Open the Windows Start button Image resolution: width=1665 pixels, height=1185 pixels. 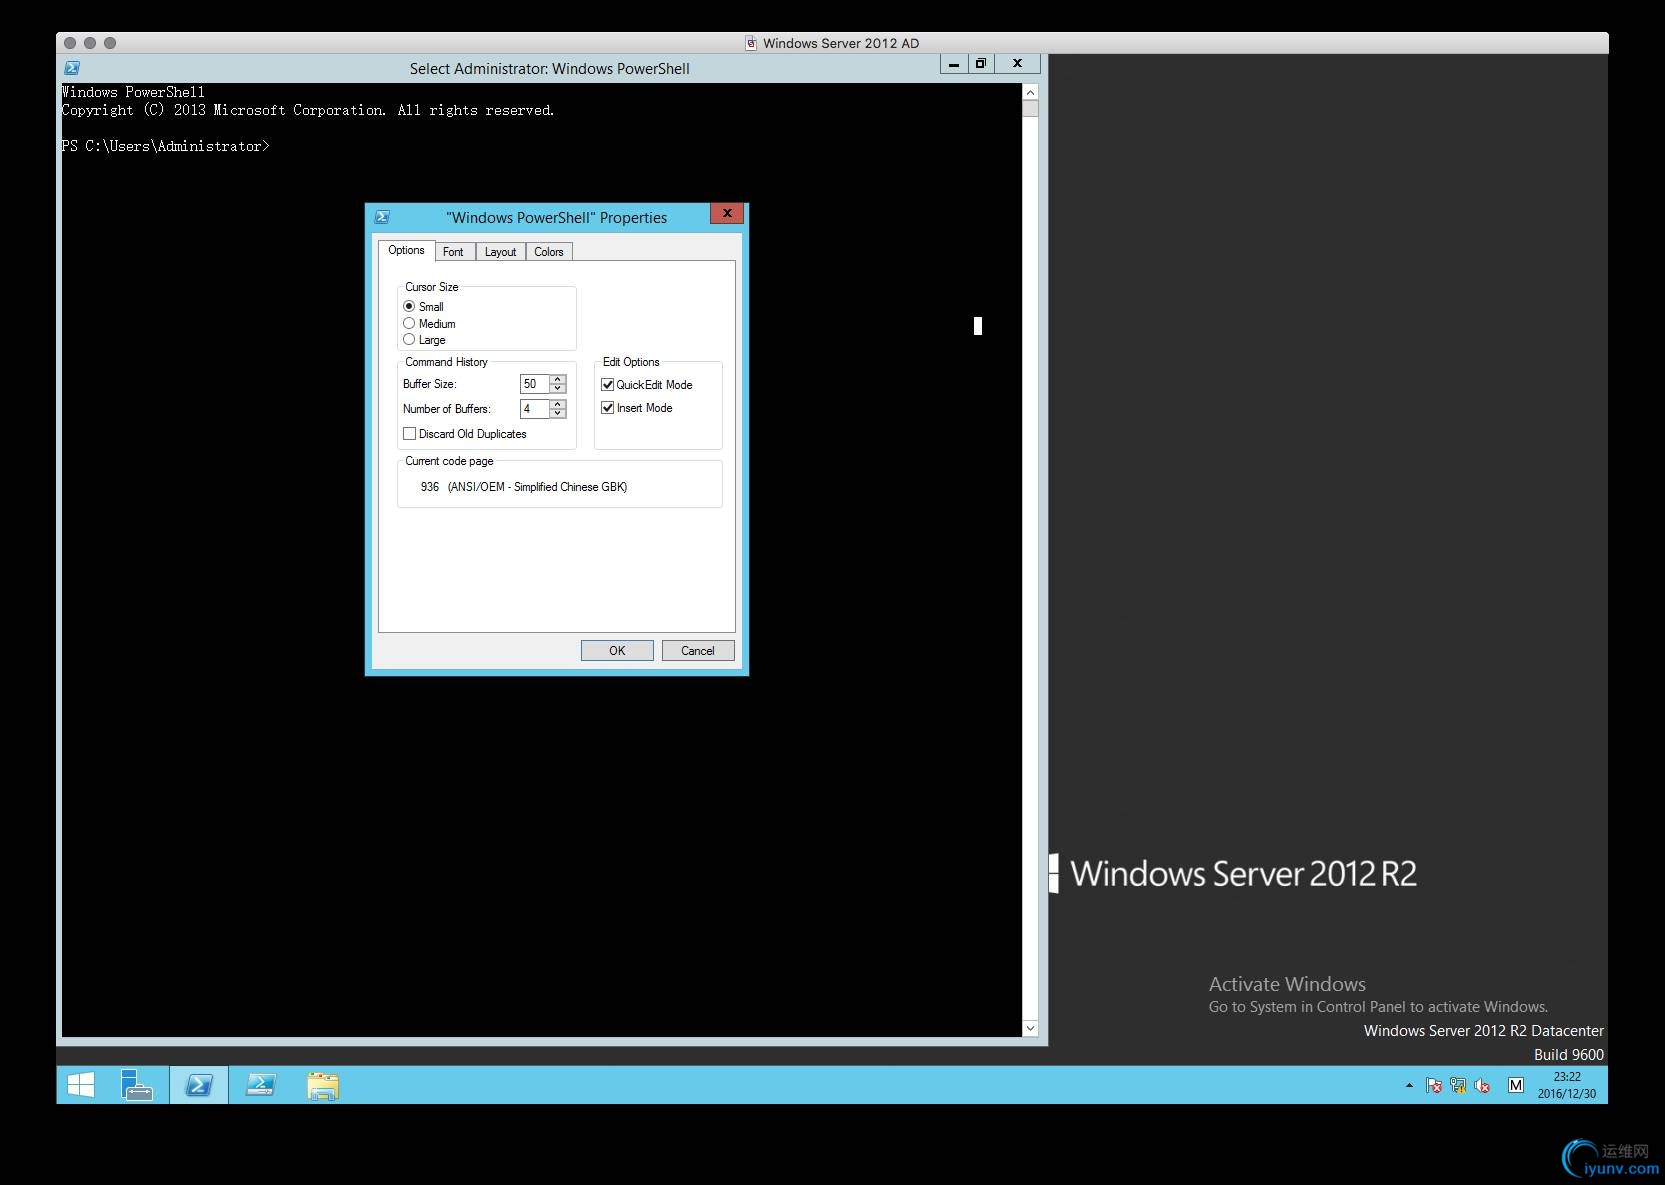pos(81,1085)
